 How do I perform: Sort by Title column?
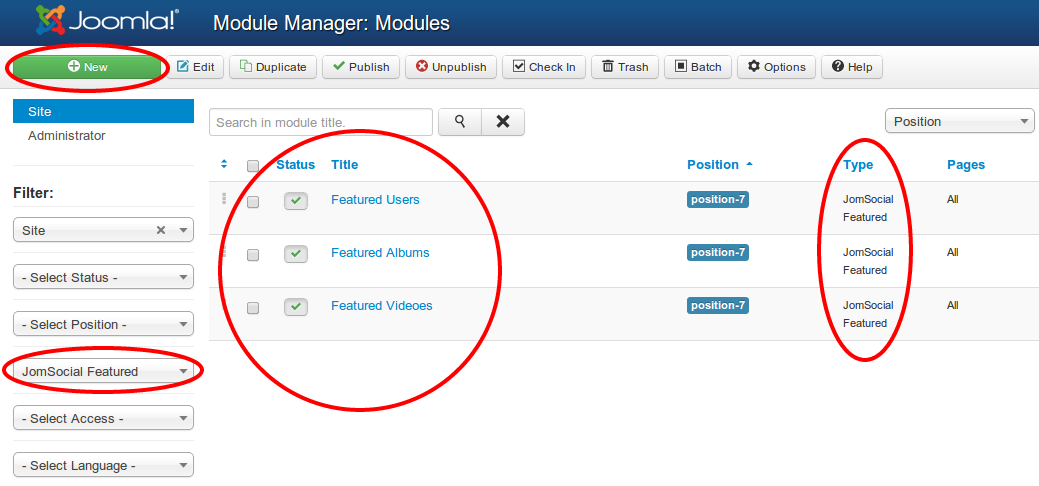tap(345, 164)
